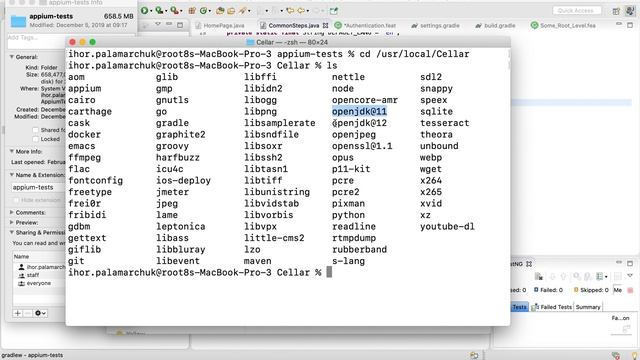Open the view menu triangle of left Eclipse panel
Screen dimensions: 640x360
(x=158, y=24)
